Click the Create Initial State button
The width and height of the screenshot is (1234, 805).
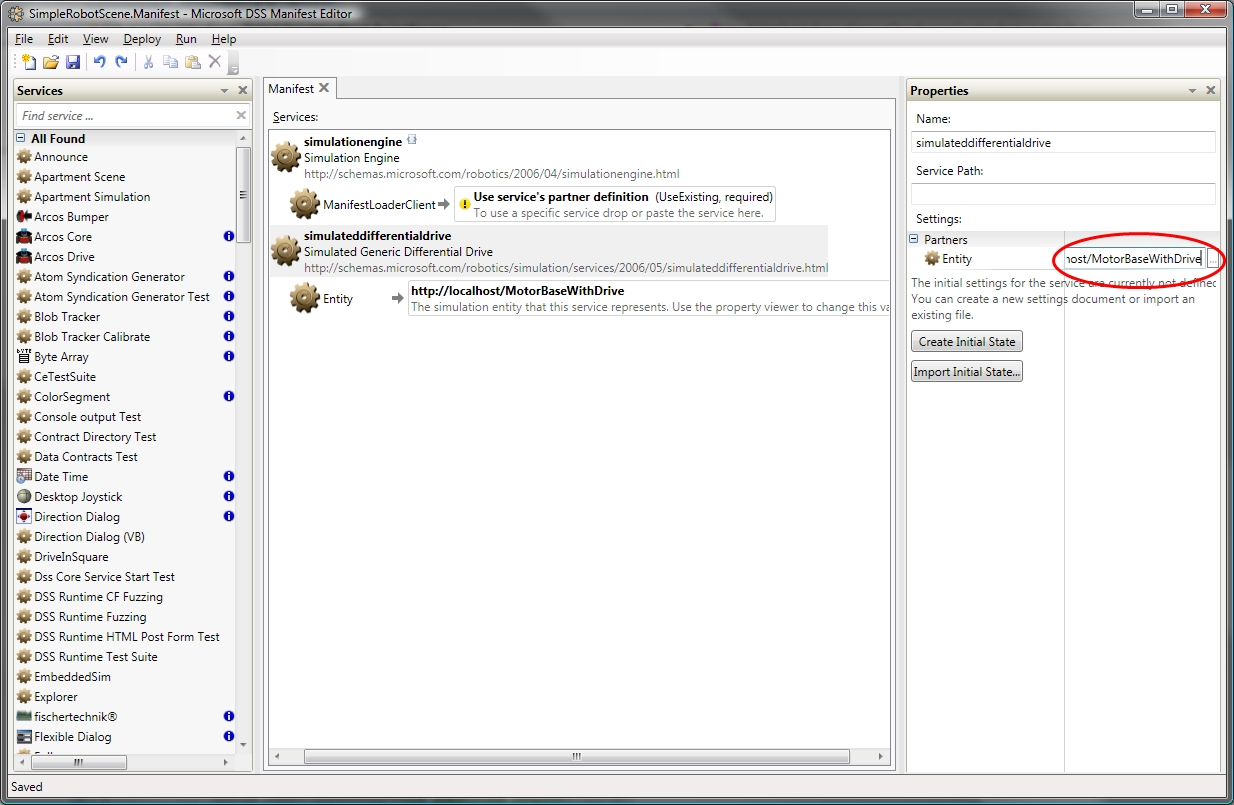coord(967,342)
